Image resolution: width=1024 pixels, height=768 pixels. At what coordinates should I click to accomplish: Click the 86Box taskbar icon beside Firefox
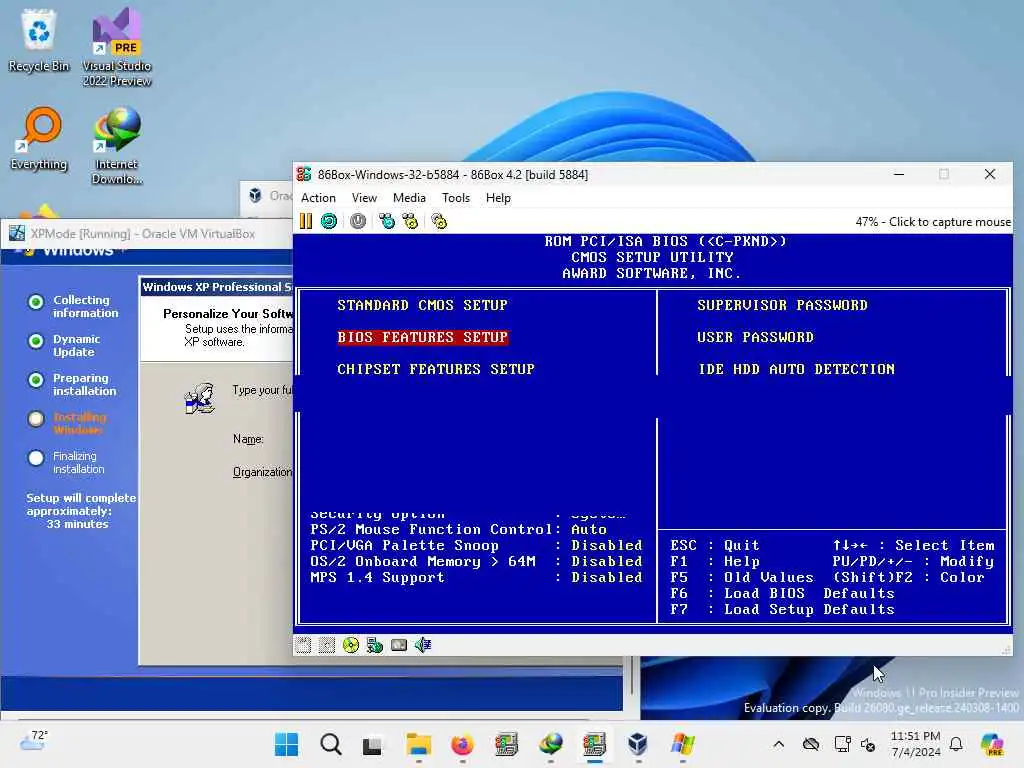click(506, 744)
